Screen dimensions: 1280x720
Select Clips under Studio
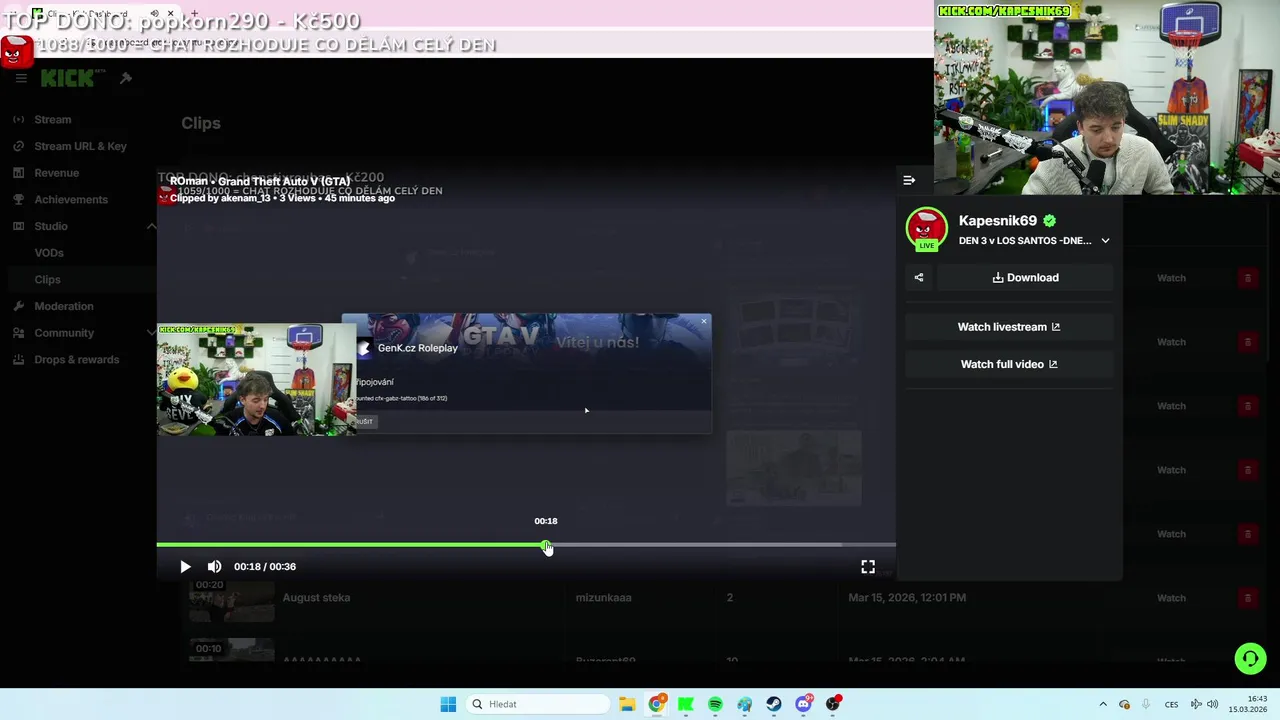[80, 280]
